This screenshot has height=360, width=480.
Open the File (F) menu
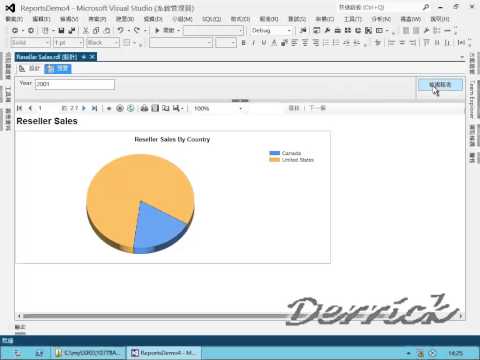click(14, 19)
